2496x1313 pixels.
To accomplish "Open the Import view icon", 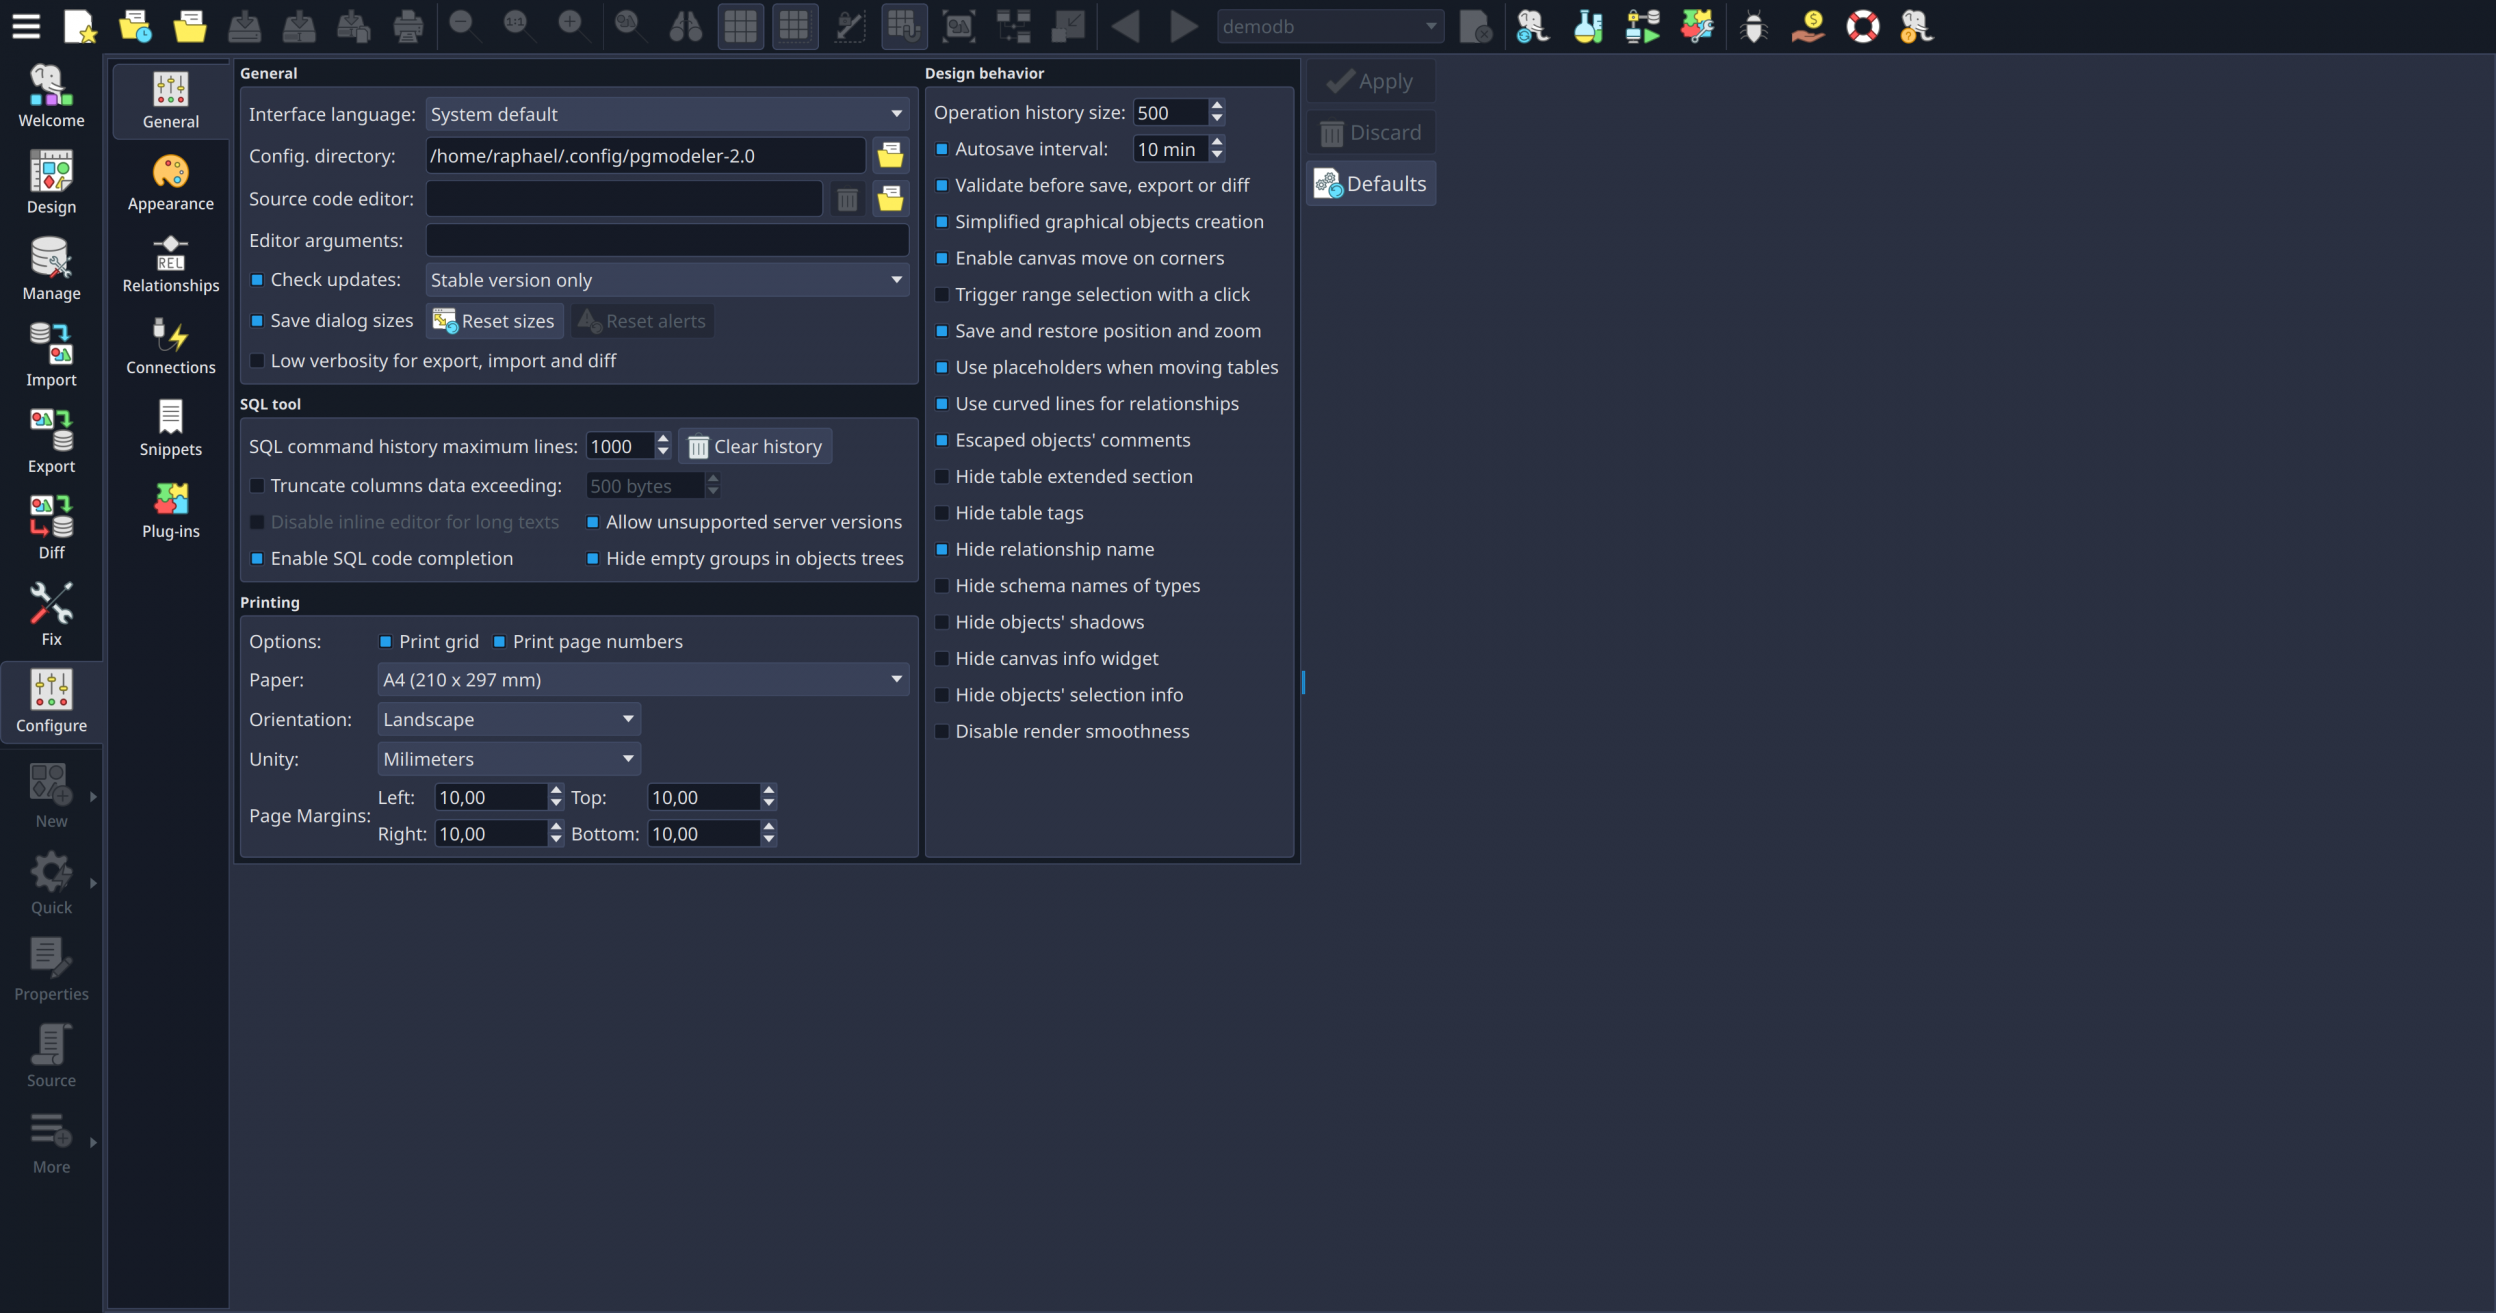I will [x=51, y=354].
